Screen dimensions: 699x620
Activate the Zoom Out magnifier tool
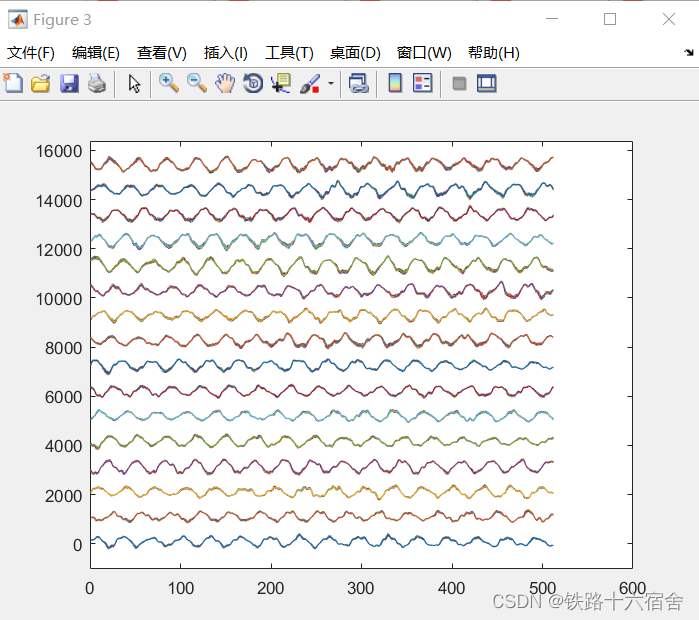[x=197, y=83]
